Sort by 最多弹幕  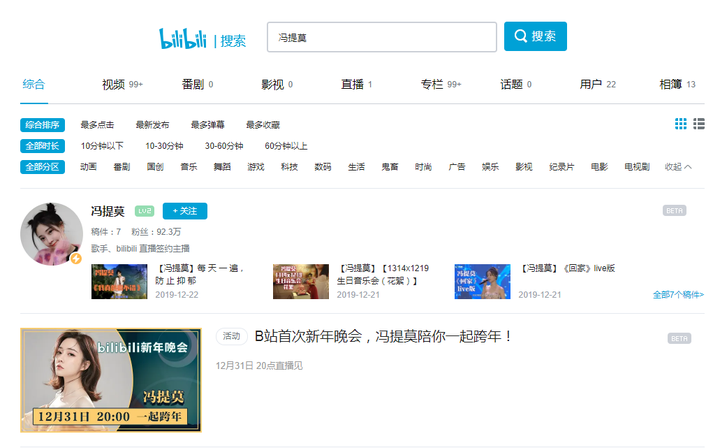click(208, 125)
